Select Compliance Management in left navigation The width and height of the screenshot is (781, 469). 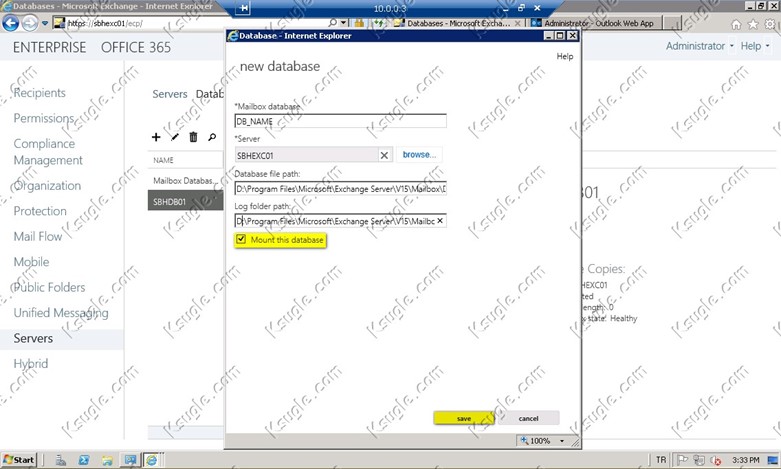48,152
